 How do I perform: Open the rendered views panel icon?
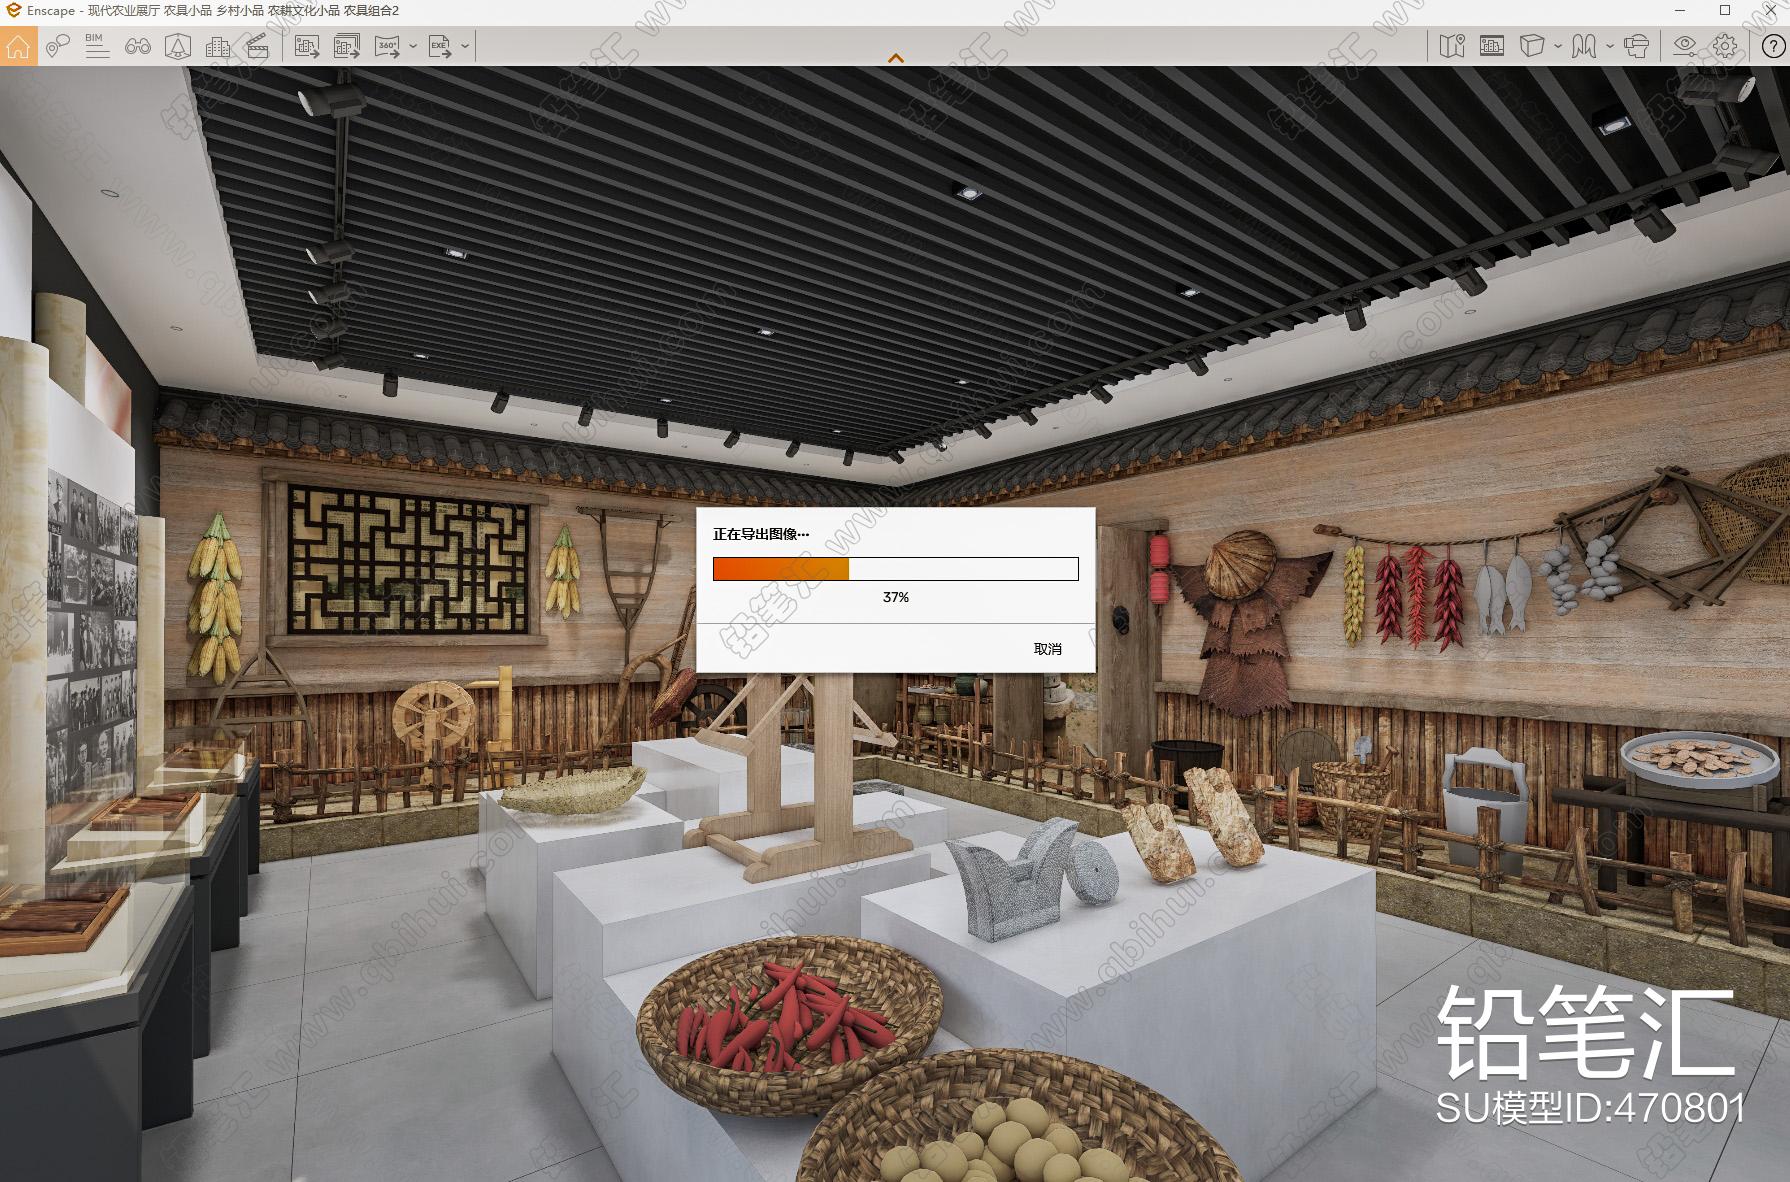pyautogui.click(x=1492, y=46)
